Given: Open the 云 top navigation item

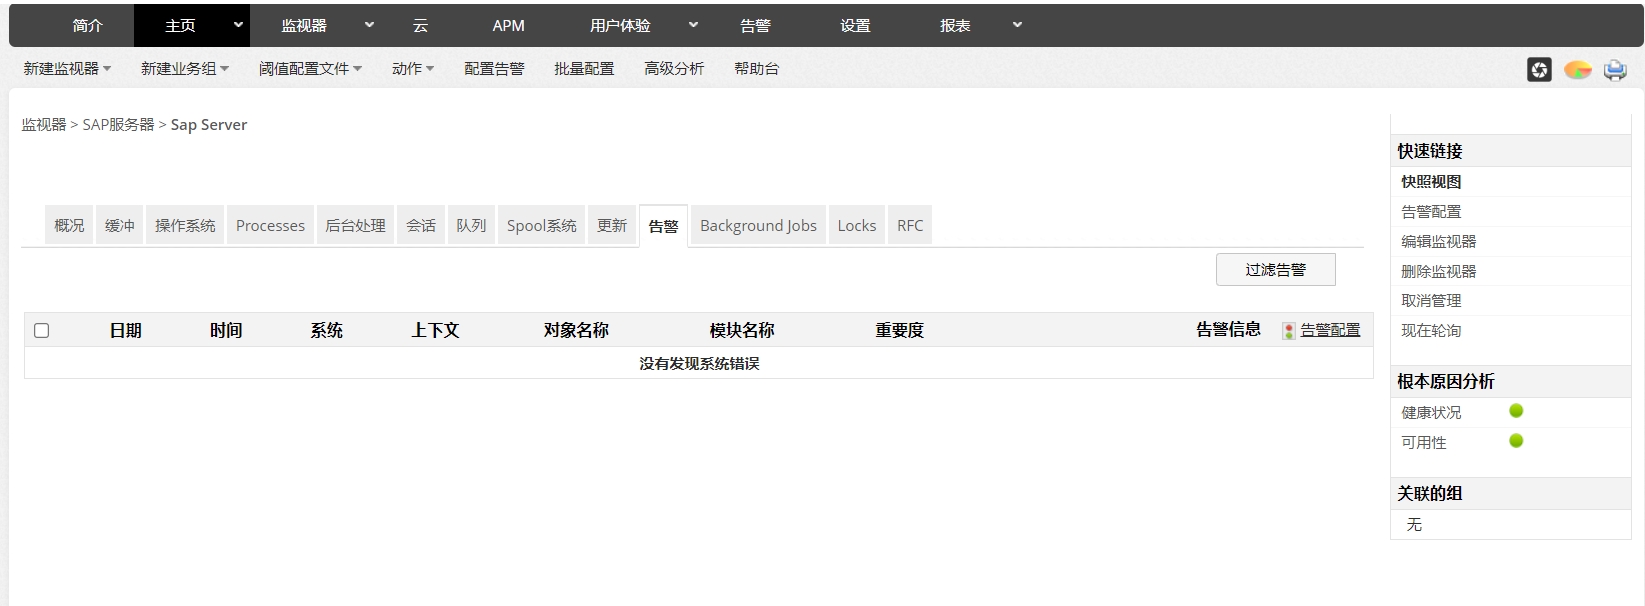Looking at the screenshot, I should tap(420, 26).
